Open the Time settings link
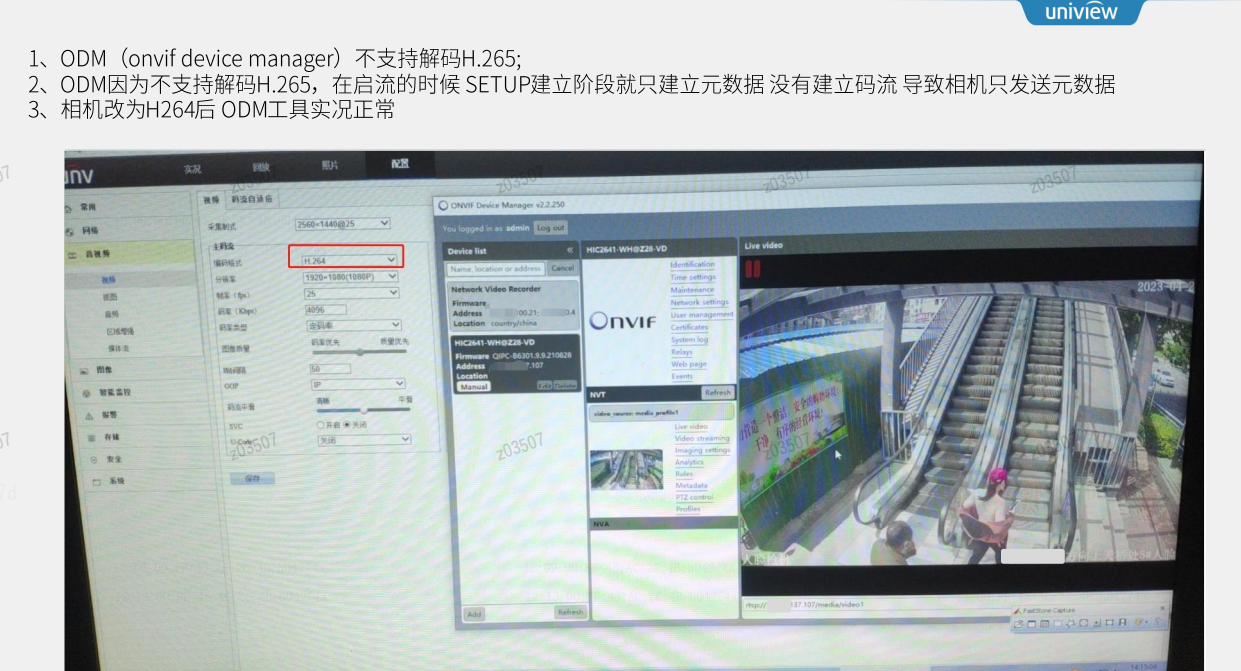This screenshot has height=671, width=1241. point(693,277)
